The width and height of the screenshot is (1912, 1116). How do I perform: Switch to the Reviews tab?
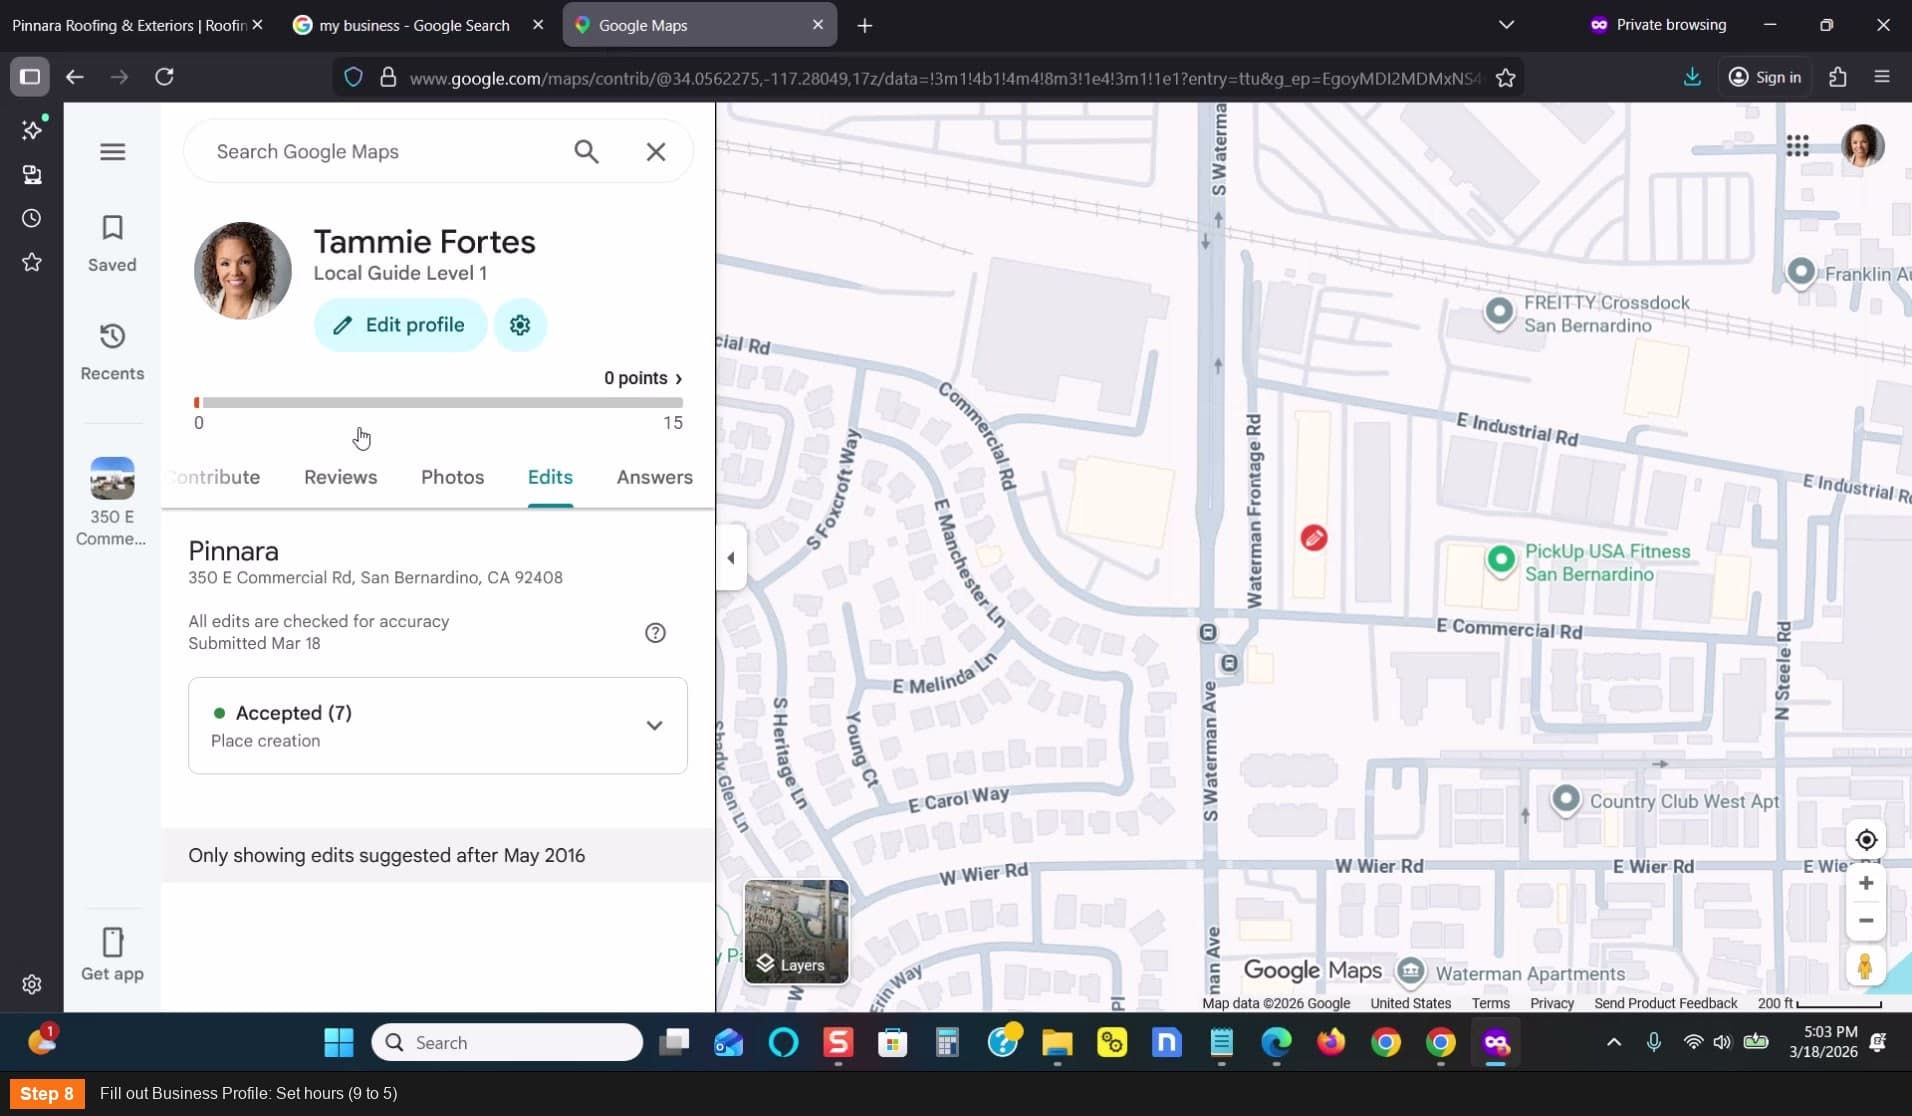click(340, 477)
